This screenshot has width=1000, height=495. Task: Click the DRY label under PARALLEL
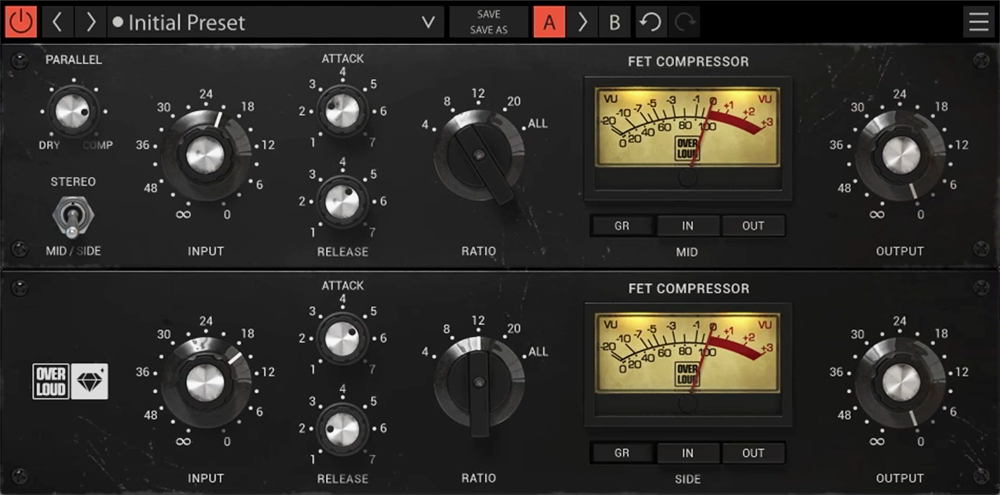(49, 145)
